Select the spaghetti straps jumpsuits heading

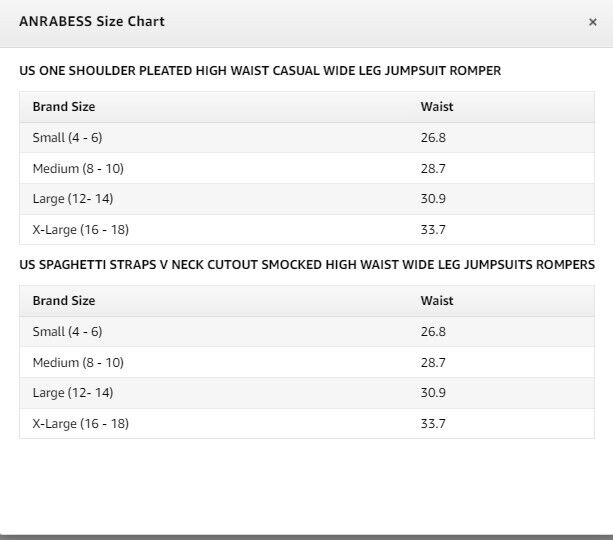coord(307,265)
